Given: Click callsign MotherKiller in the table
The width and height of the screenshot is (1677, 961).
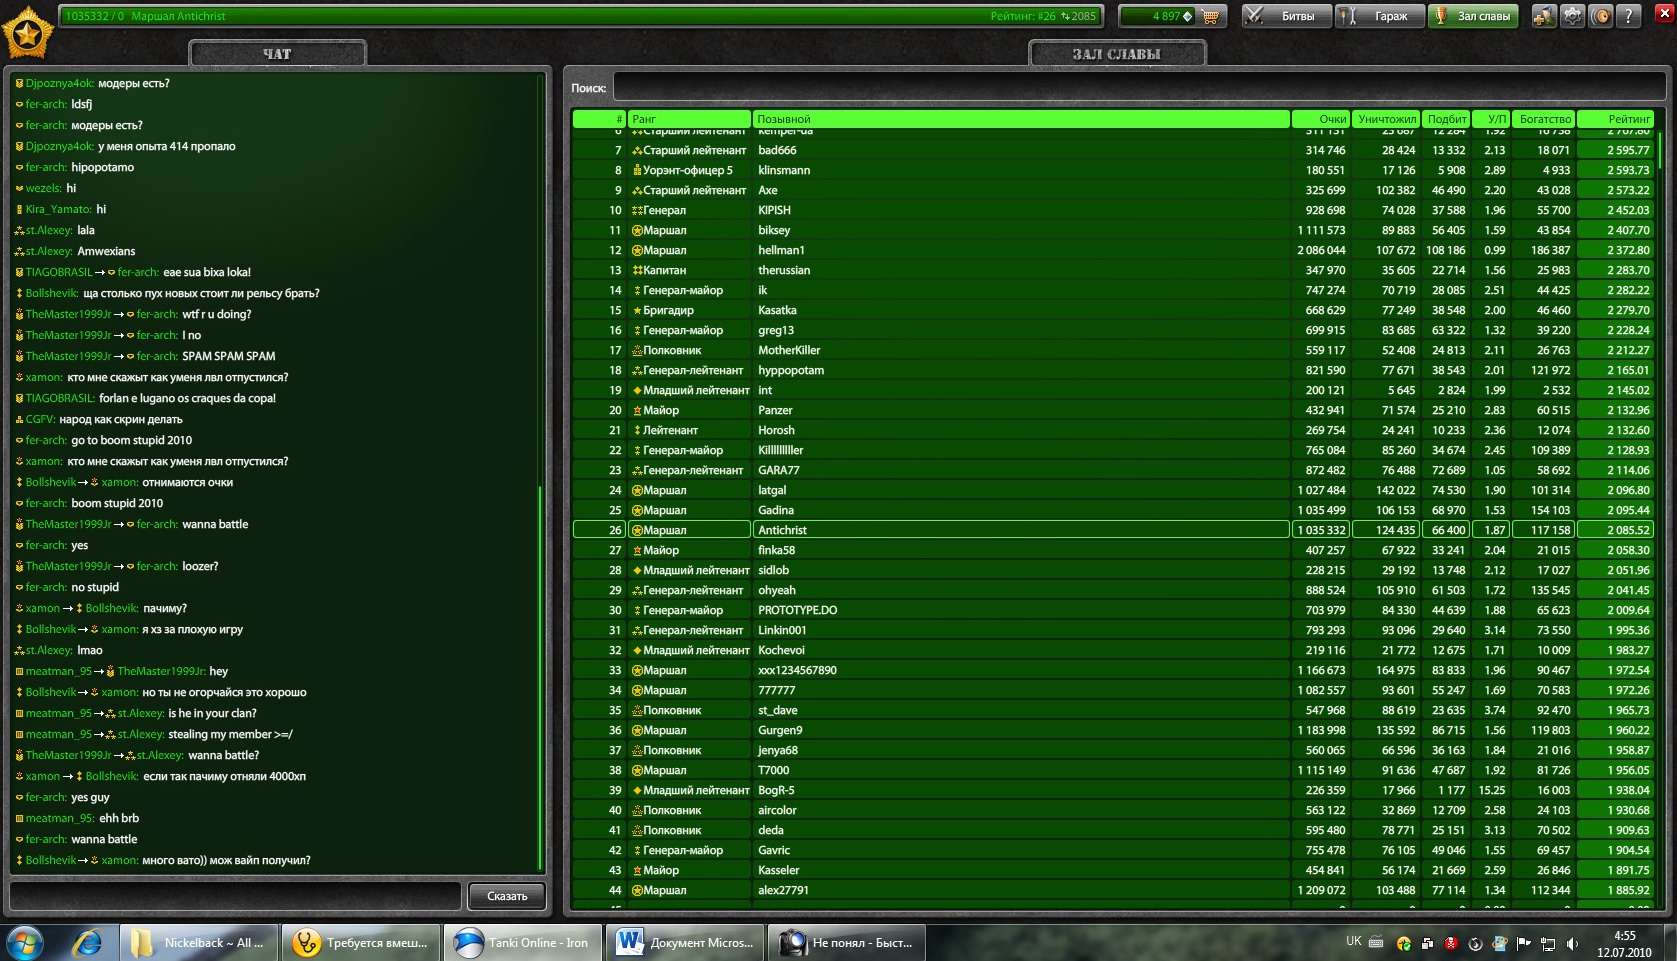Looking at the screenshot, I should click(x=789, y=350).
